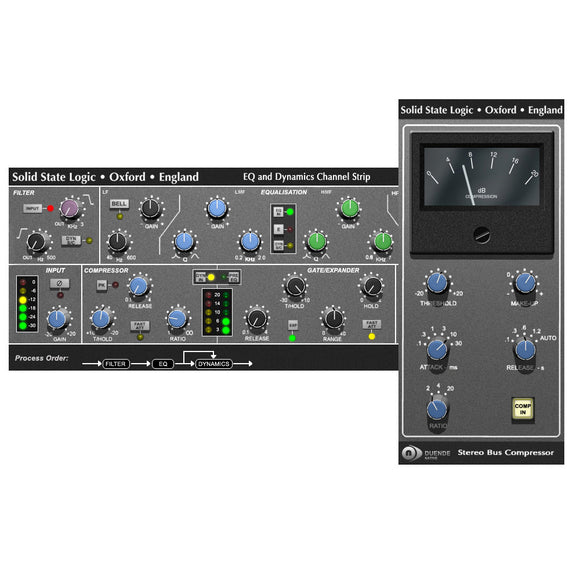Turn the blue LMF GAIN knob
The width and height of the screenshot is (580, 580).
click(x=217, y=208)
